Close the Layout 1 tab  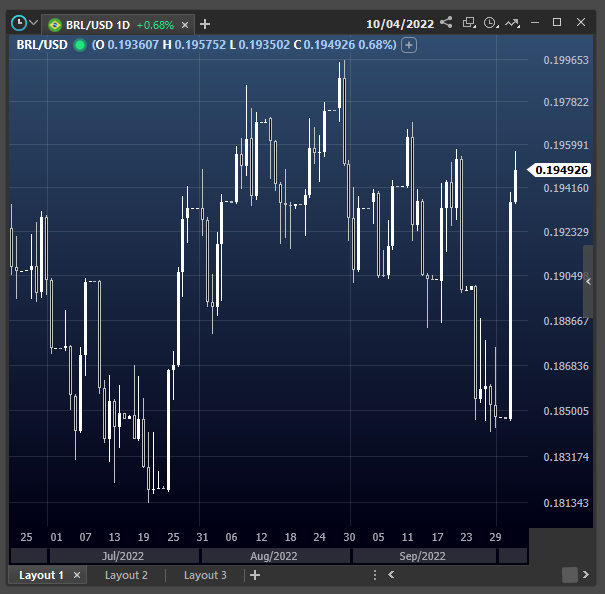[77, 575]
